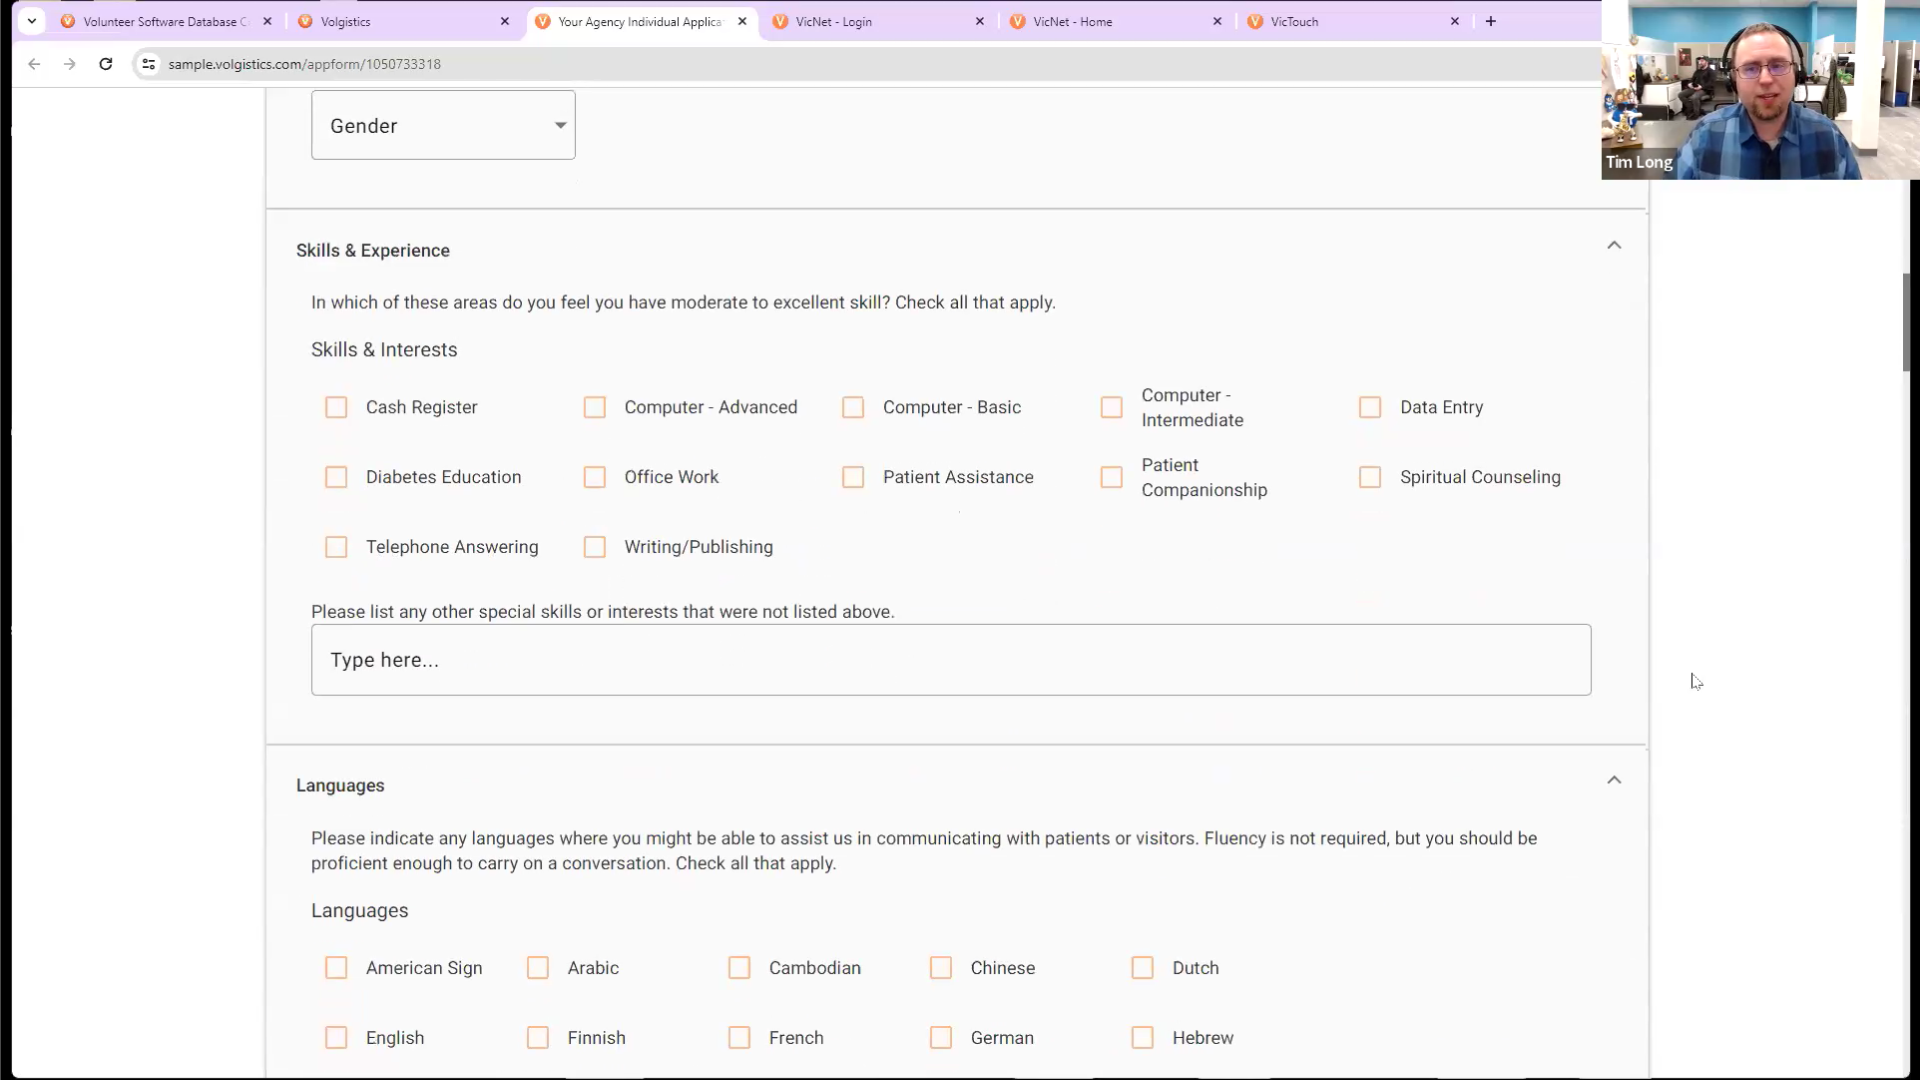Viewport: 1920px width, 1080px height.
Task: Enable the Spiritual Counseling checkbox
Action: 1370,477
